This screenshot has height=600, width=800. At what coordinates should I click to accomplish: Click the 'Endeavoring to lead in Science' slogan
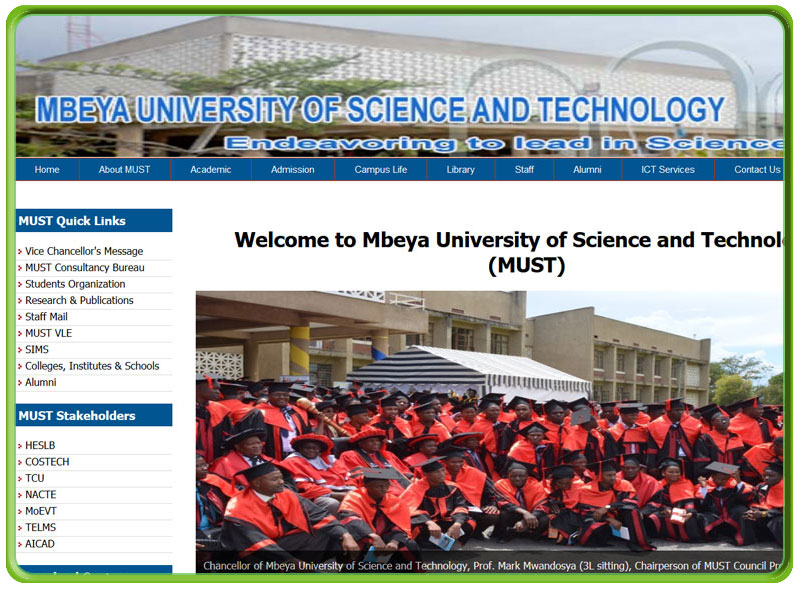coord(504,143)
